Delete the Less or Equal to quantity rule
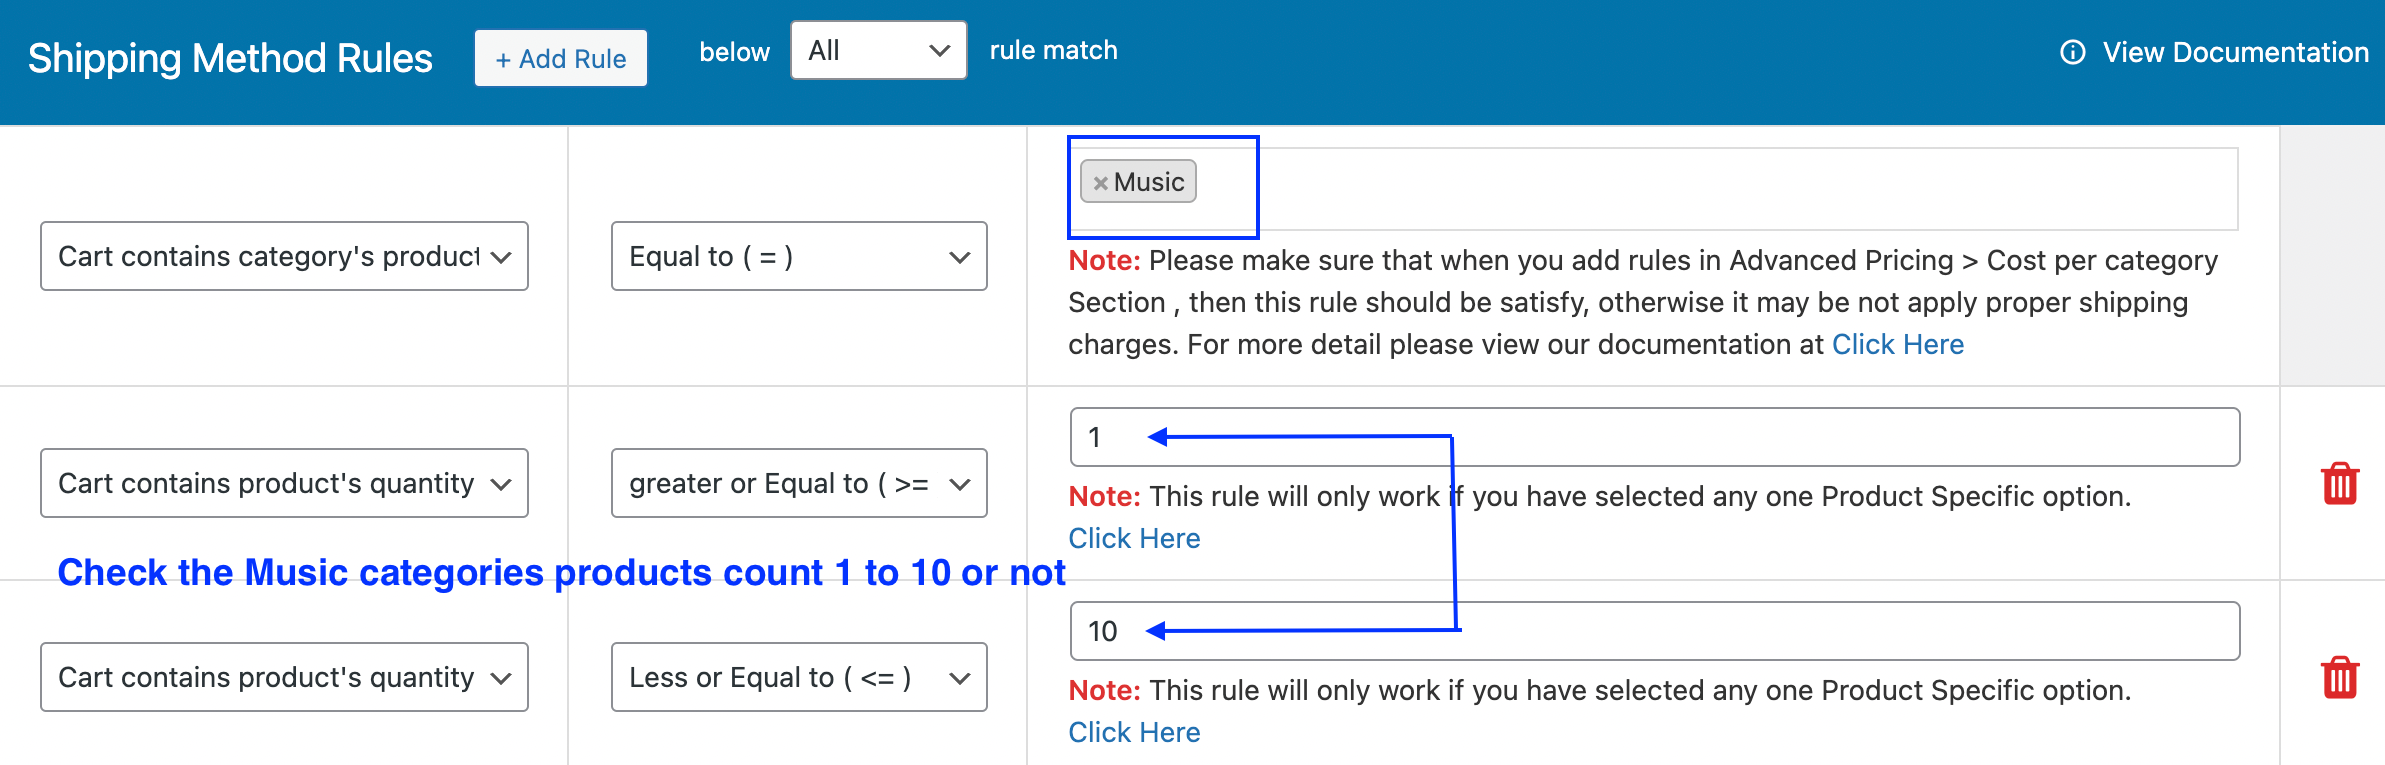This screenshot has height=765, width=2385. 2339,678
